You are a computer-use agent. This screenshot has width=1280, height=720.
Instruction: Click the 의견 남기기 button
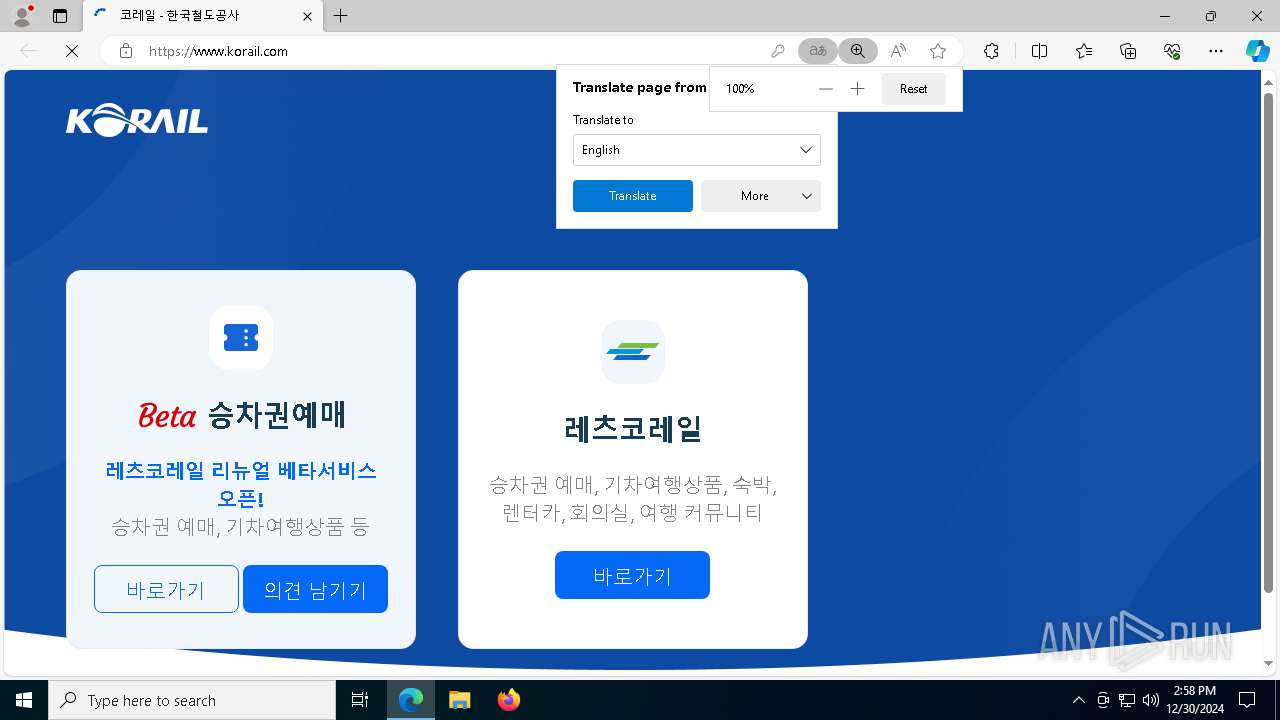tap(315, 589)
